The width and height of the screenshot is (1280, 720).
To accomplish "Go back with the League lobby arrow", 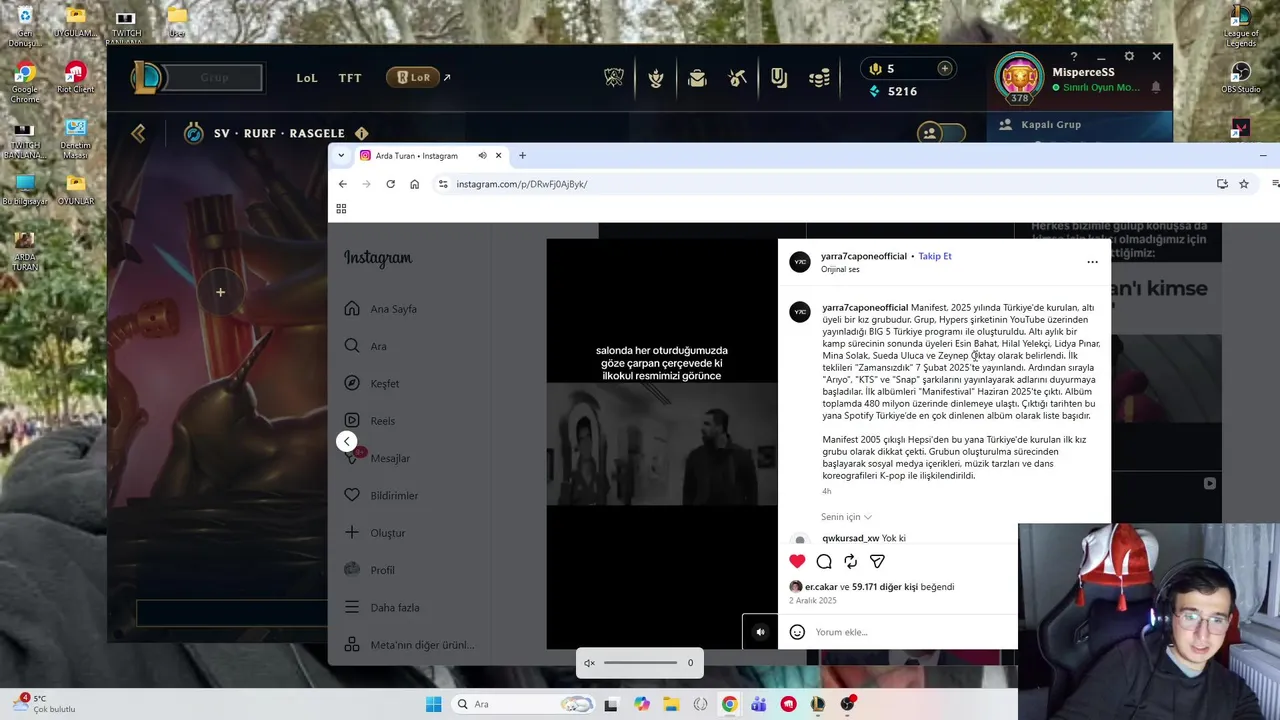I will coord(139,133).
